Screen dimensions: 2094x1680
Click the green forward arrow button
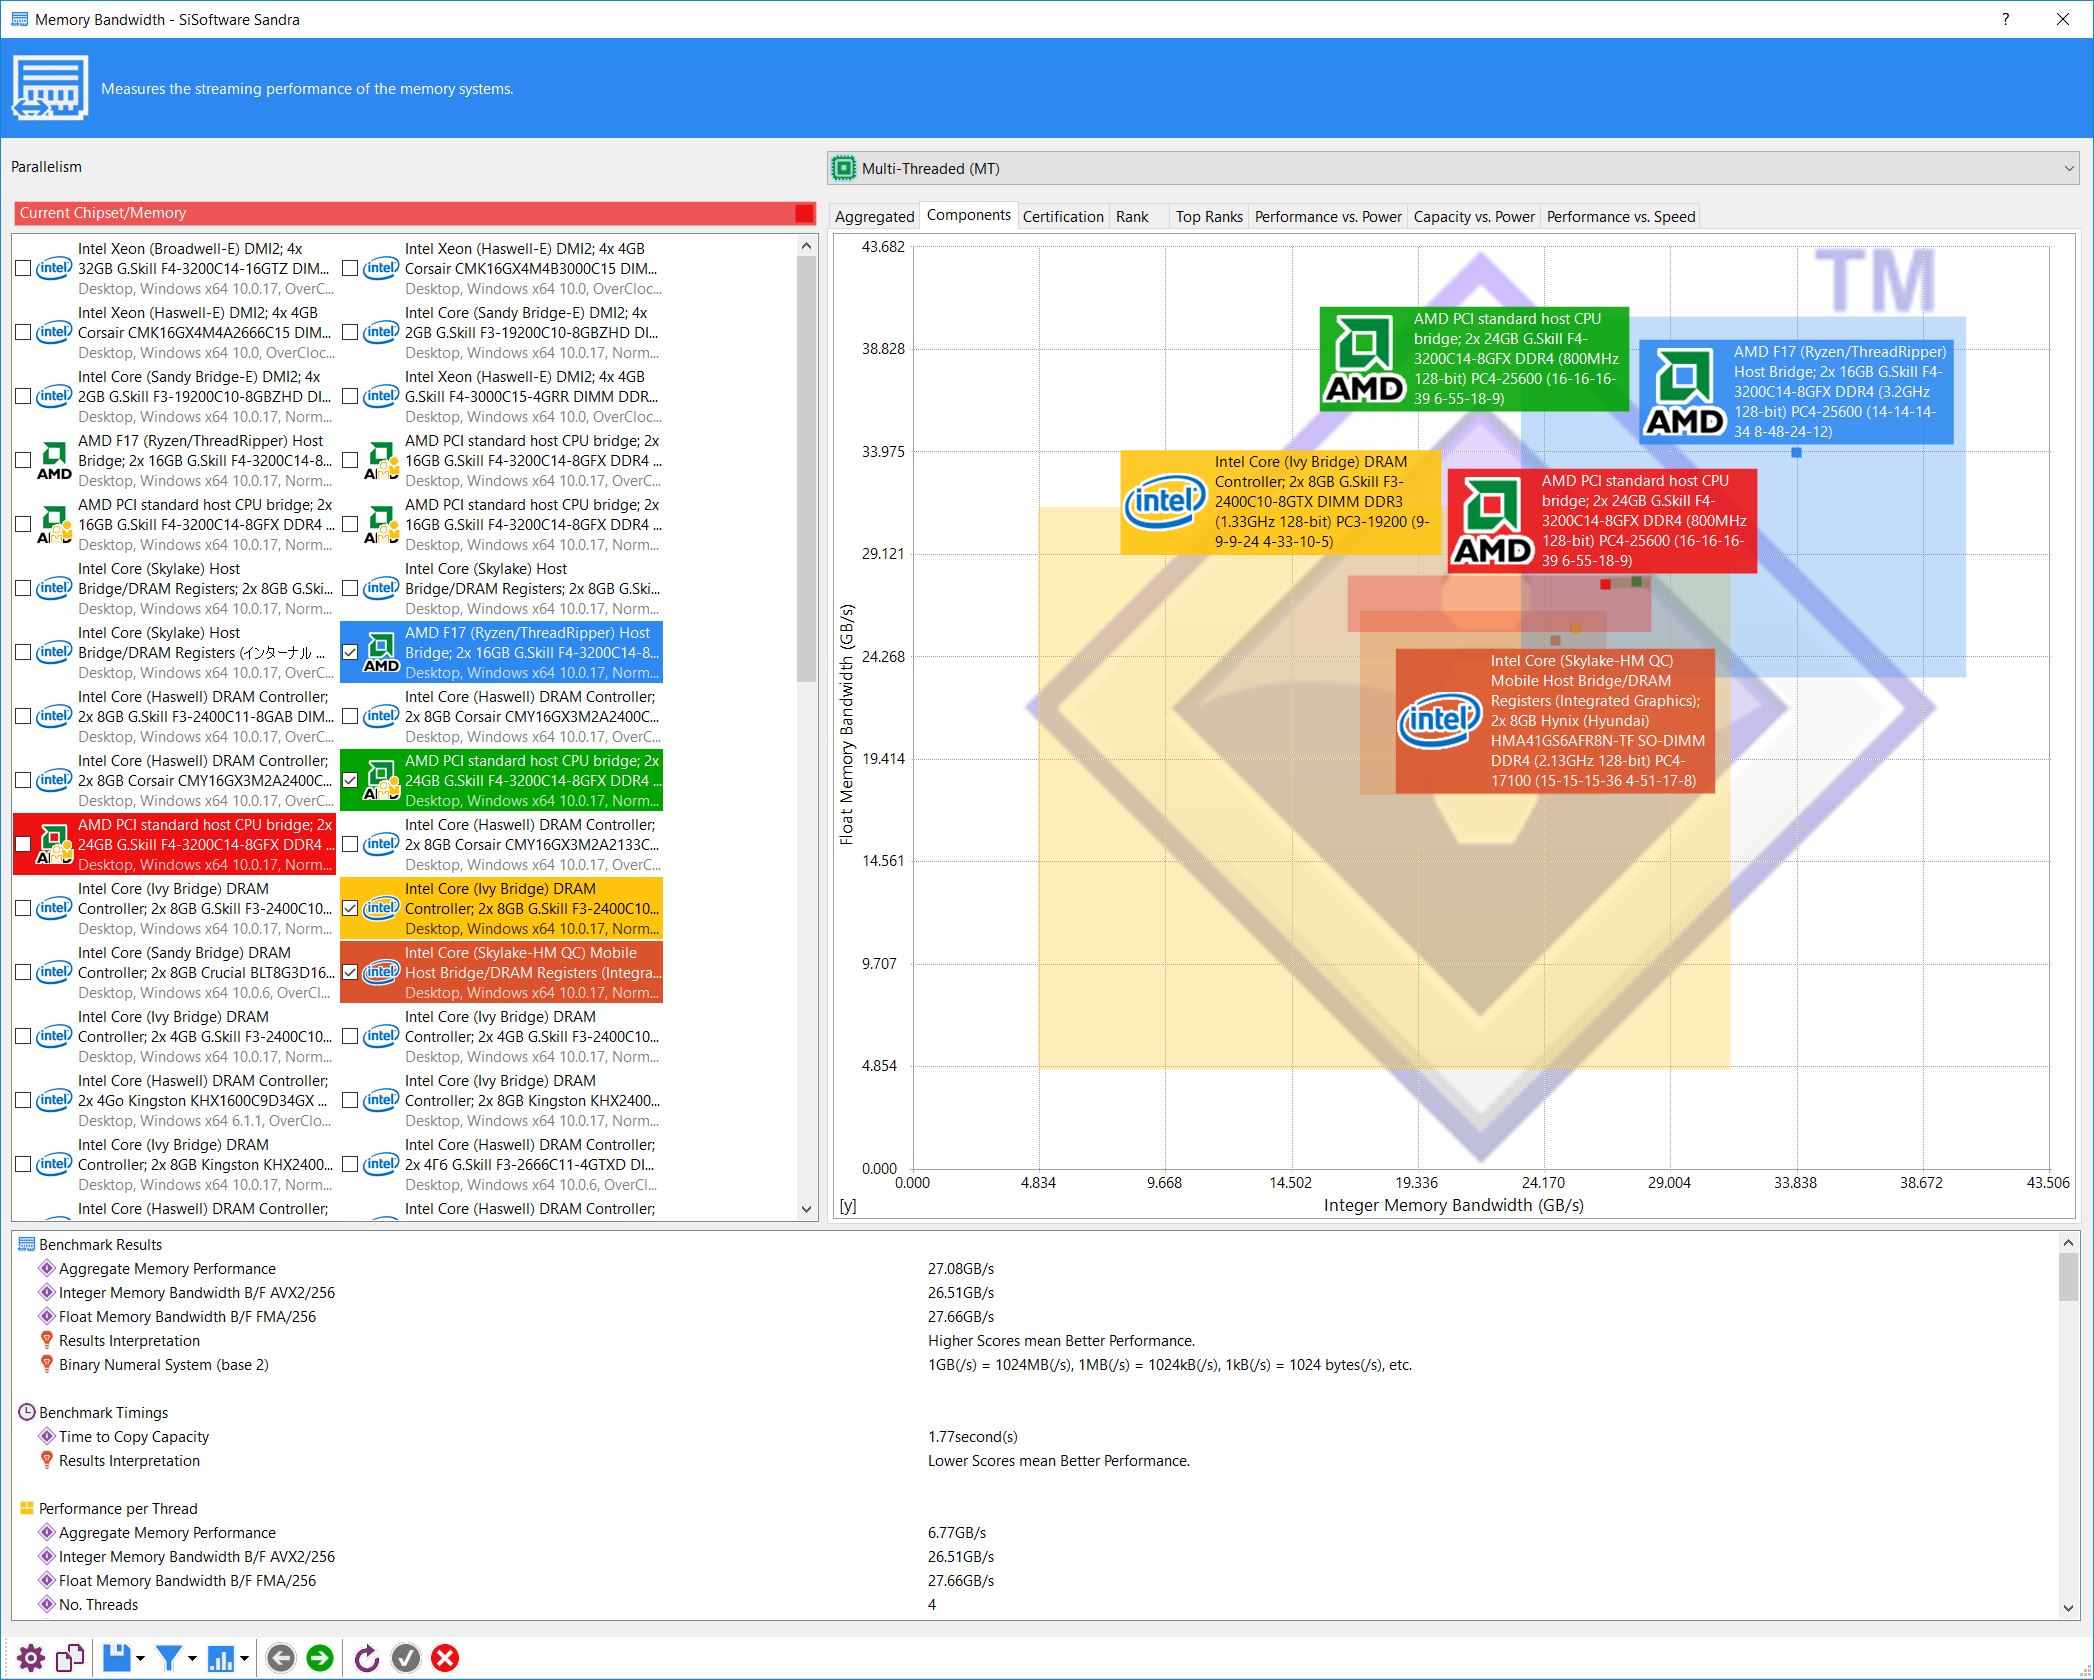tap(320, 1657)
